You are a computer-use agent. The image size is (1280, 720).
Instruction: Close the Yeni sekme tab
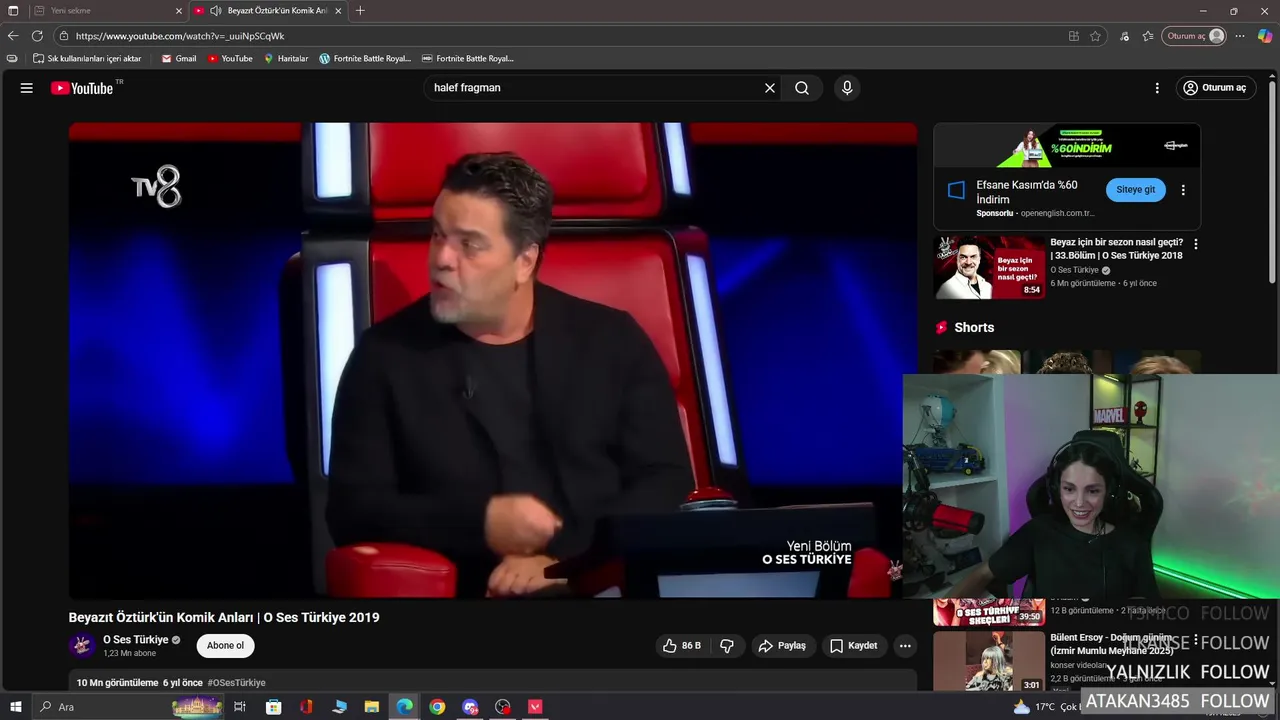click(179, 11)
